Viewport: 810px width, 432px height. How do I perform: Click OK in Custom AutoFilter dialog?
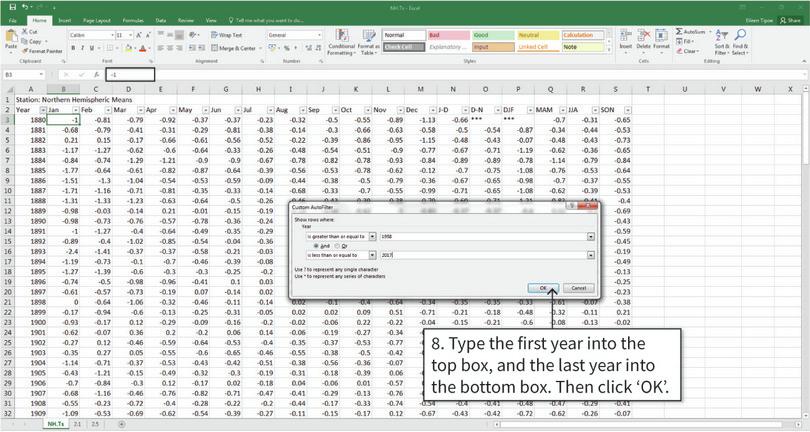pyautogui.click(x=544, y=287)
